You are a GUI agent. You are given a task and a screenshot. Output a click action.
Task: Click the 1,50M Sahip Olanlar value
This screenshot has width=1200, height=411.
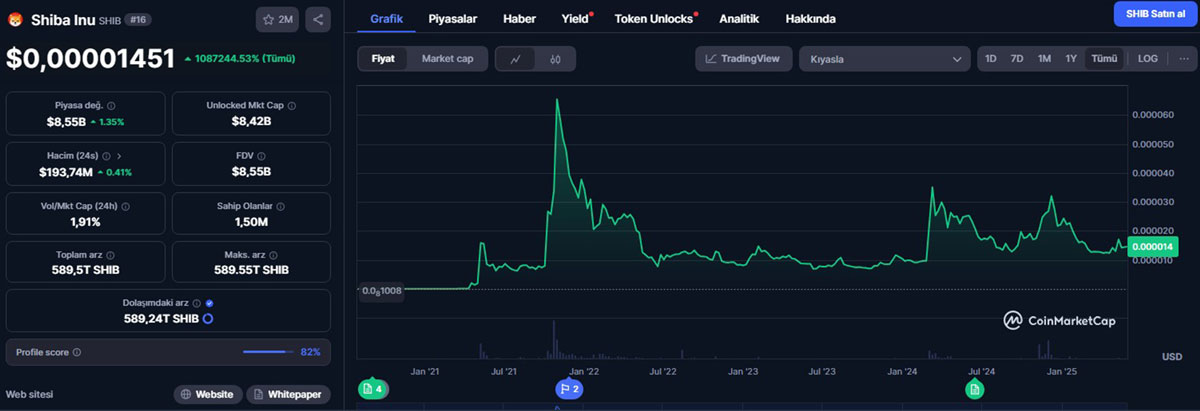pyautogui.click(x=251, y=221)
